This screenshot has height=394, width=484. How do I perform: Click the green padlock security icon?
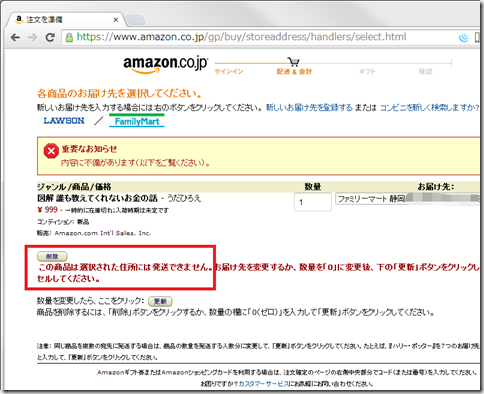(x=69, y=37)
